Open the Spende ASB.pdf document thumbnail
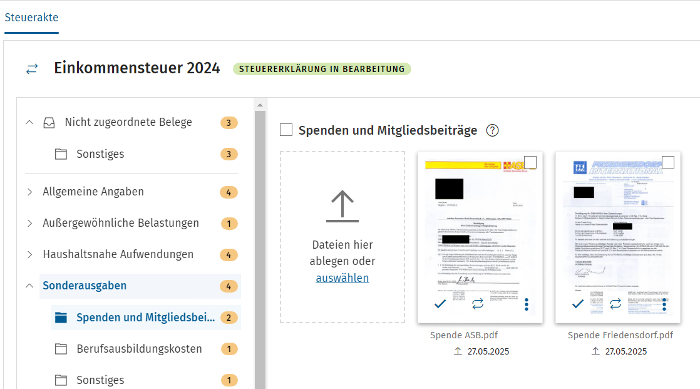The image size is (700, 389). [480, 237]
